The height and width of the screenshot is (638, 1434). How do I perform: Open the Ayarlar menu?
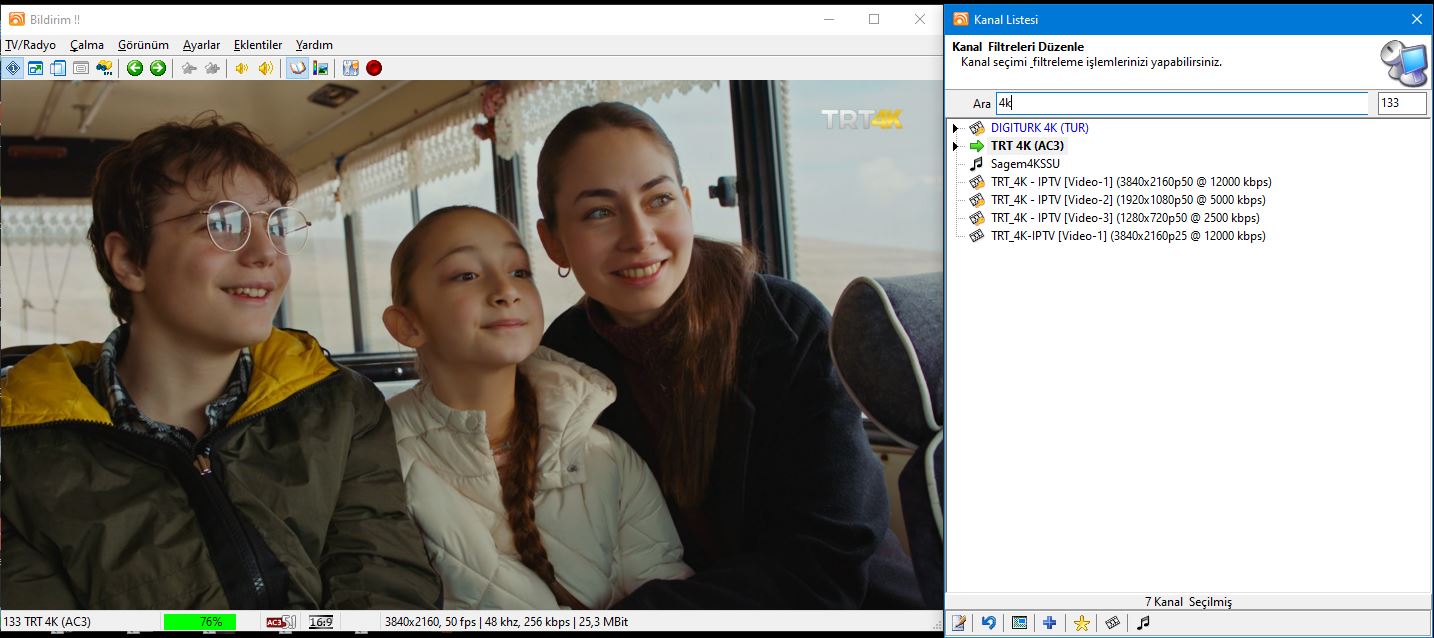point(202,45)
